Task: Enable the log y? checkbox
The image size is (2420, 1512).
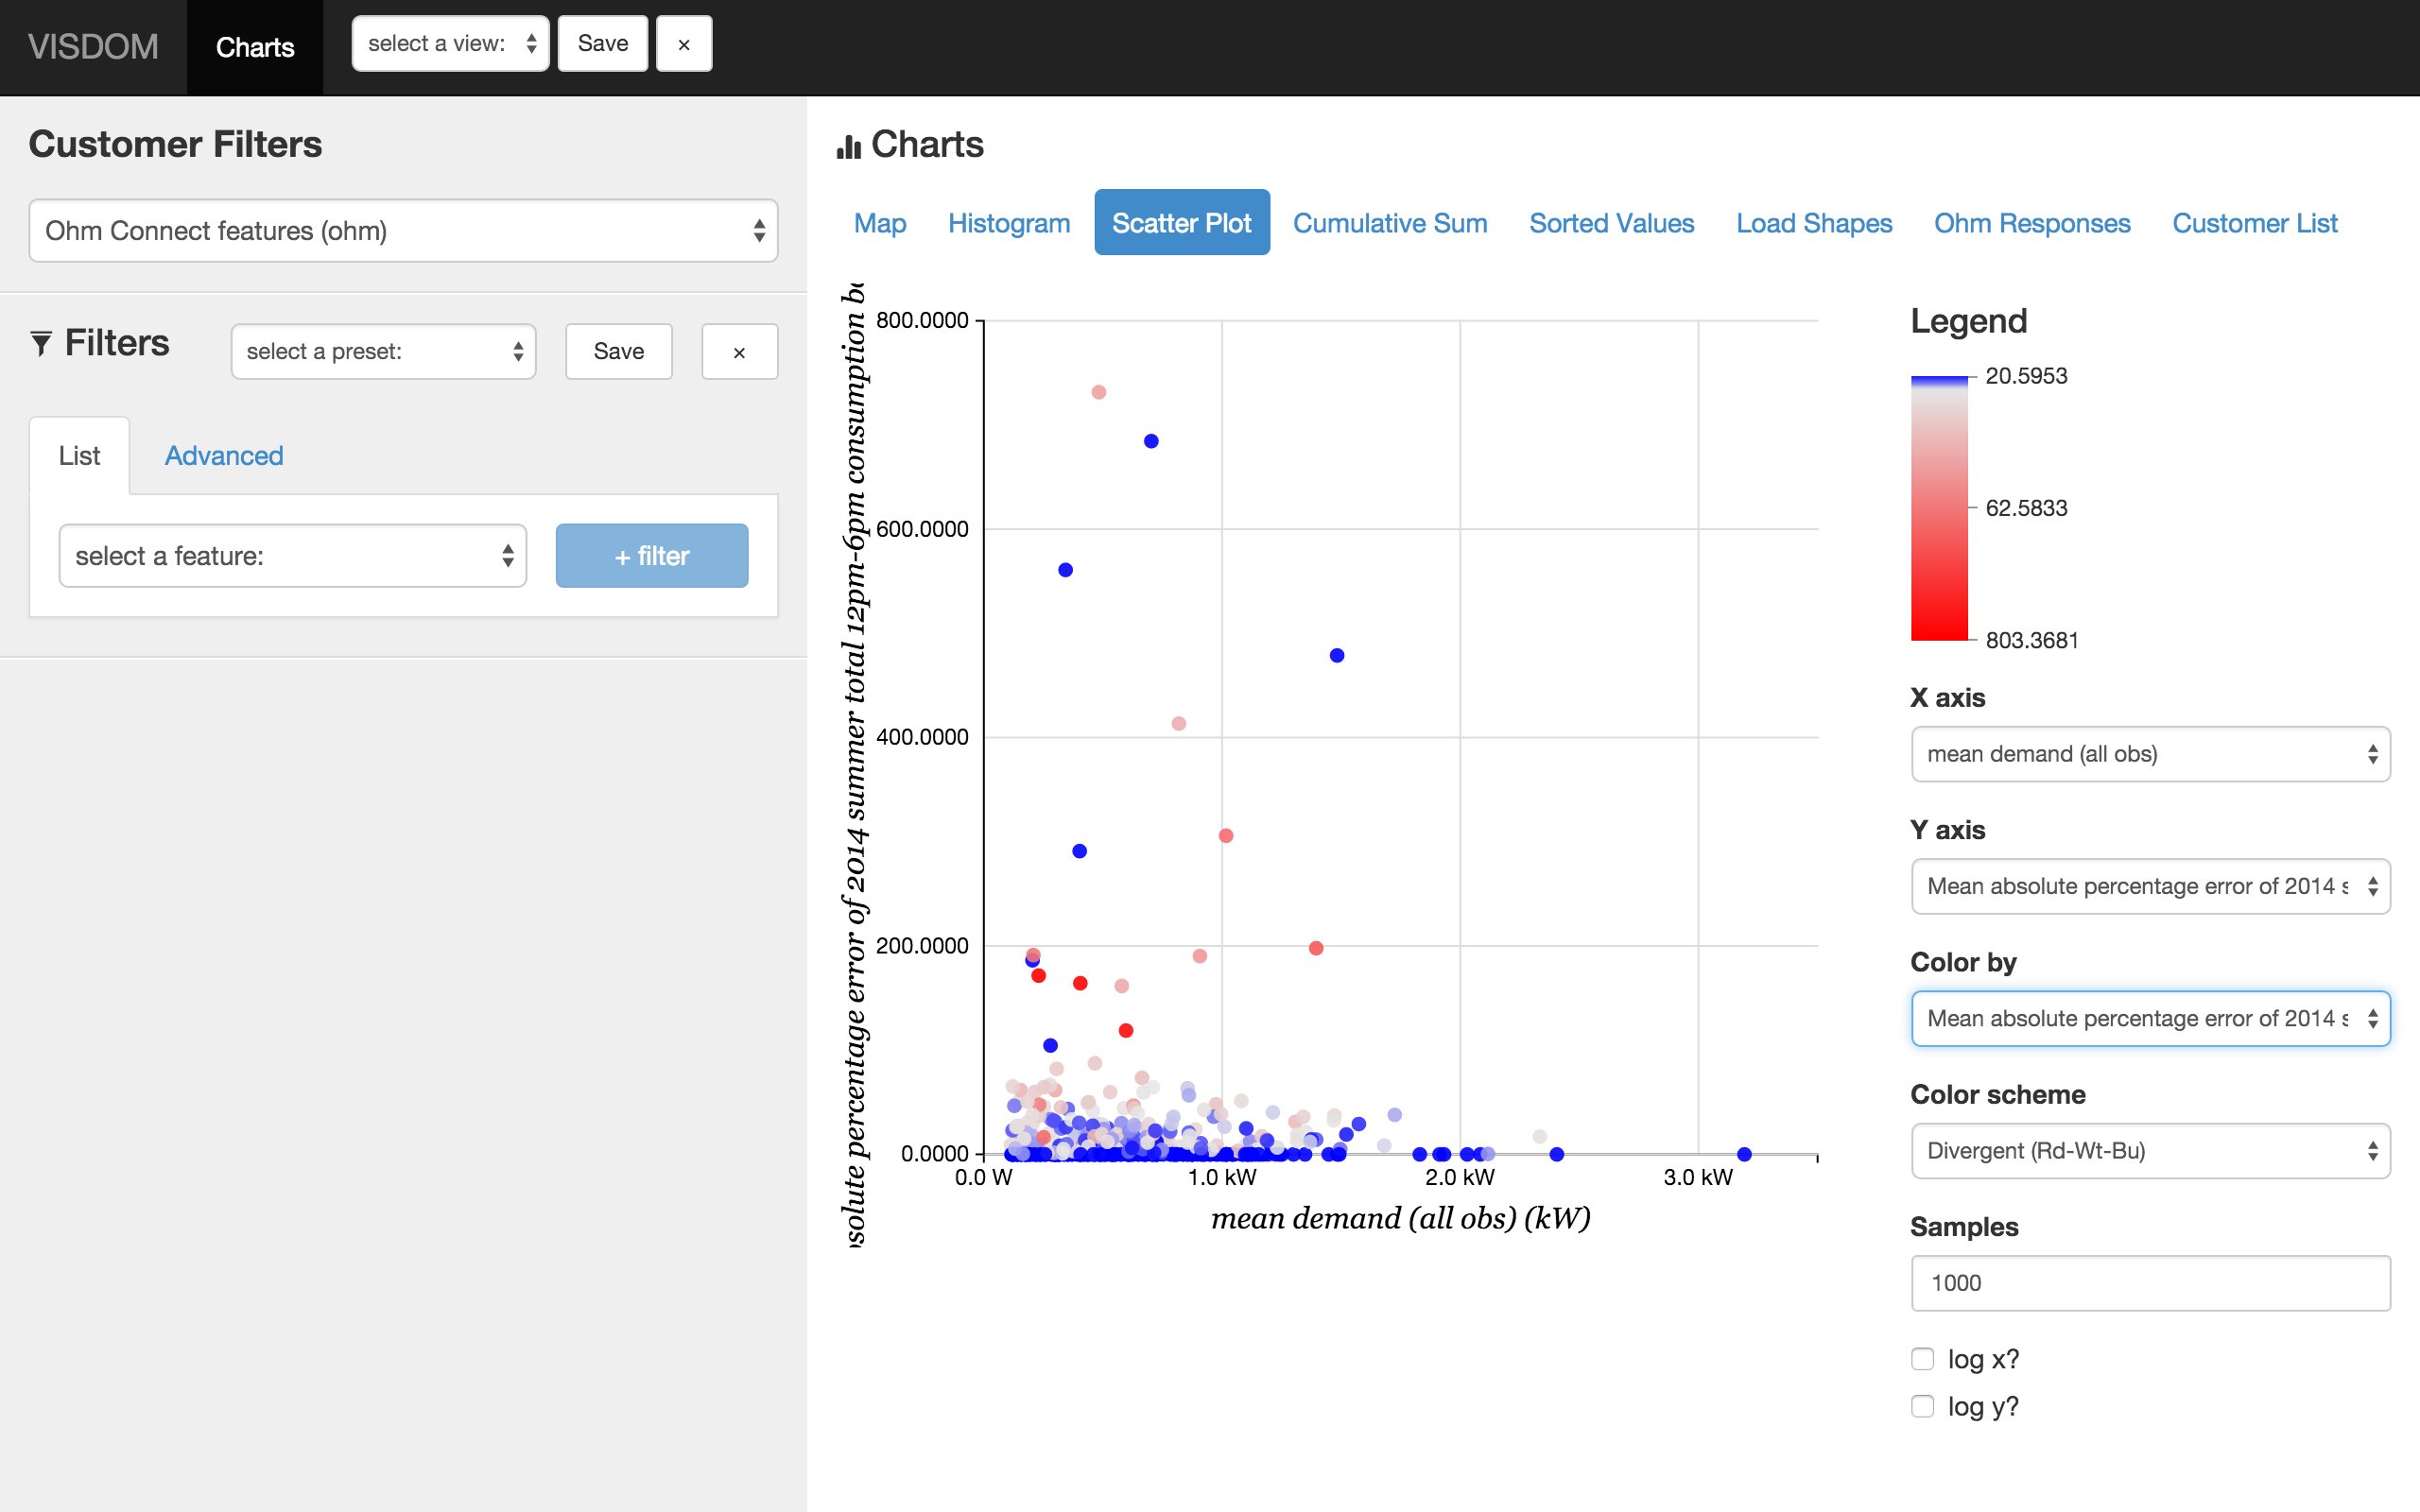Action: click(1922, 1406)
